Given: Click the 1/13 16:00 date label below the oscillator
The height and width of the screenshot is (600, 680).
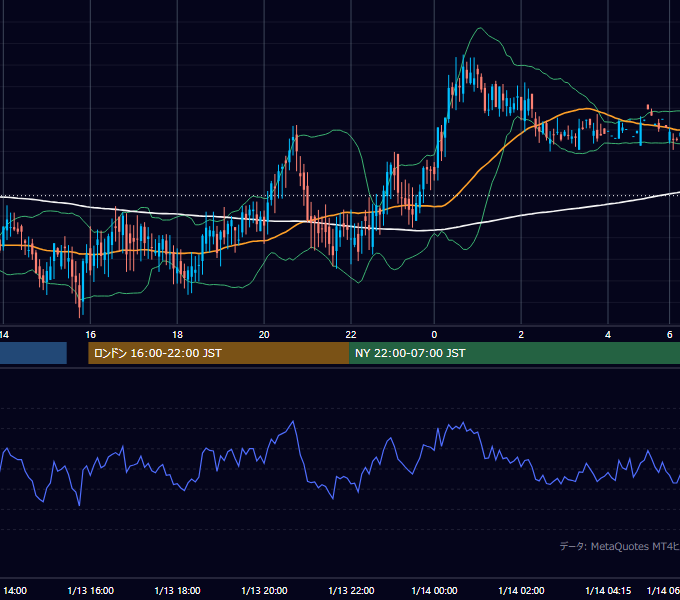Looking at the screenshot, I should click(91, 590).
